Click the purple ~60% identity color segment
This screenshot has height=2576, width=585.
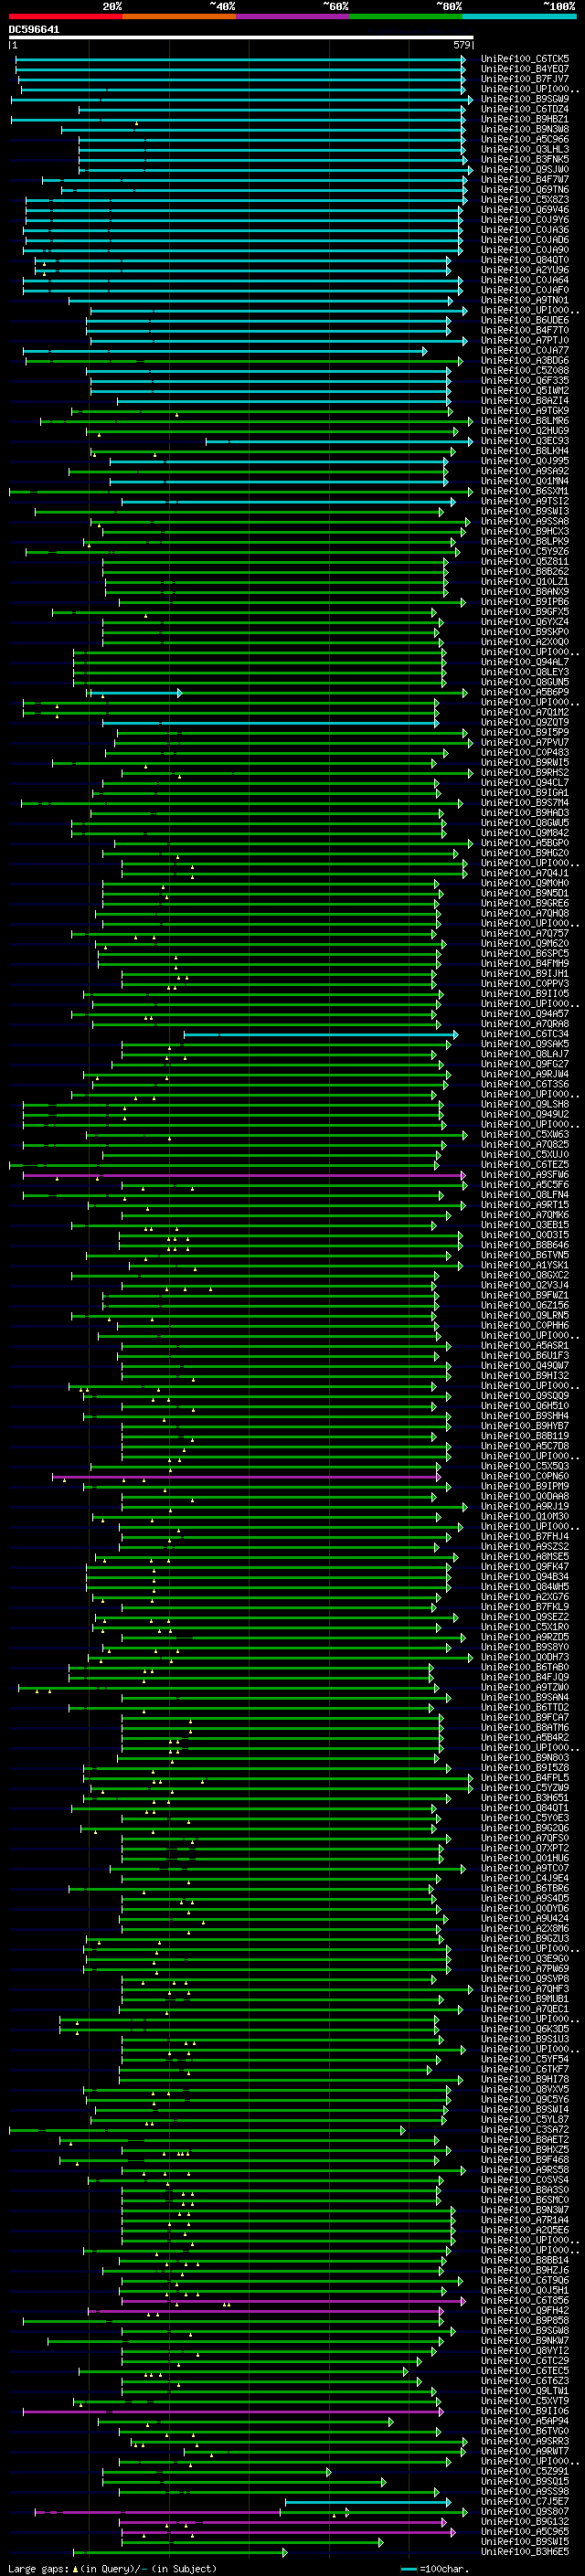coord(293,17)
